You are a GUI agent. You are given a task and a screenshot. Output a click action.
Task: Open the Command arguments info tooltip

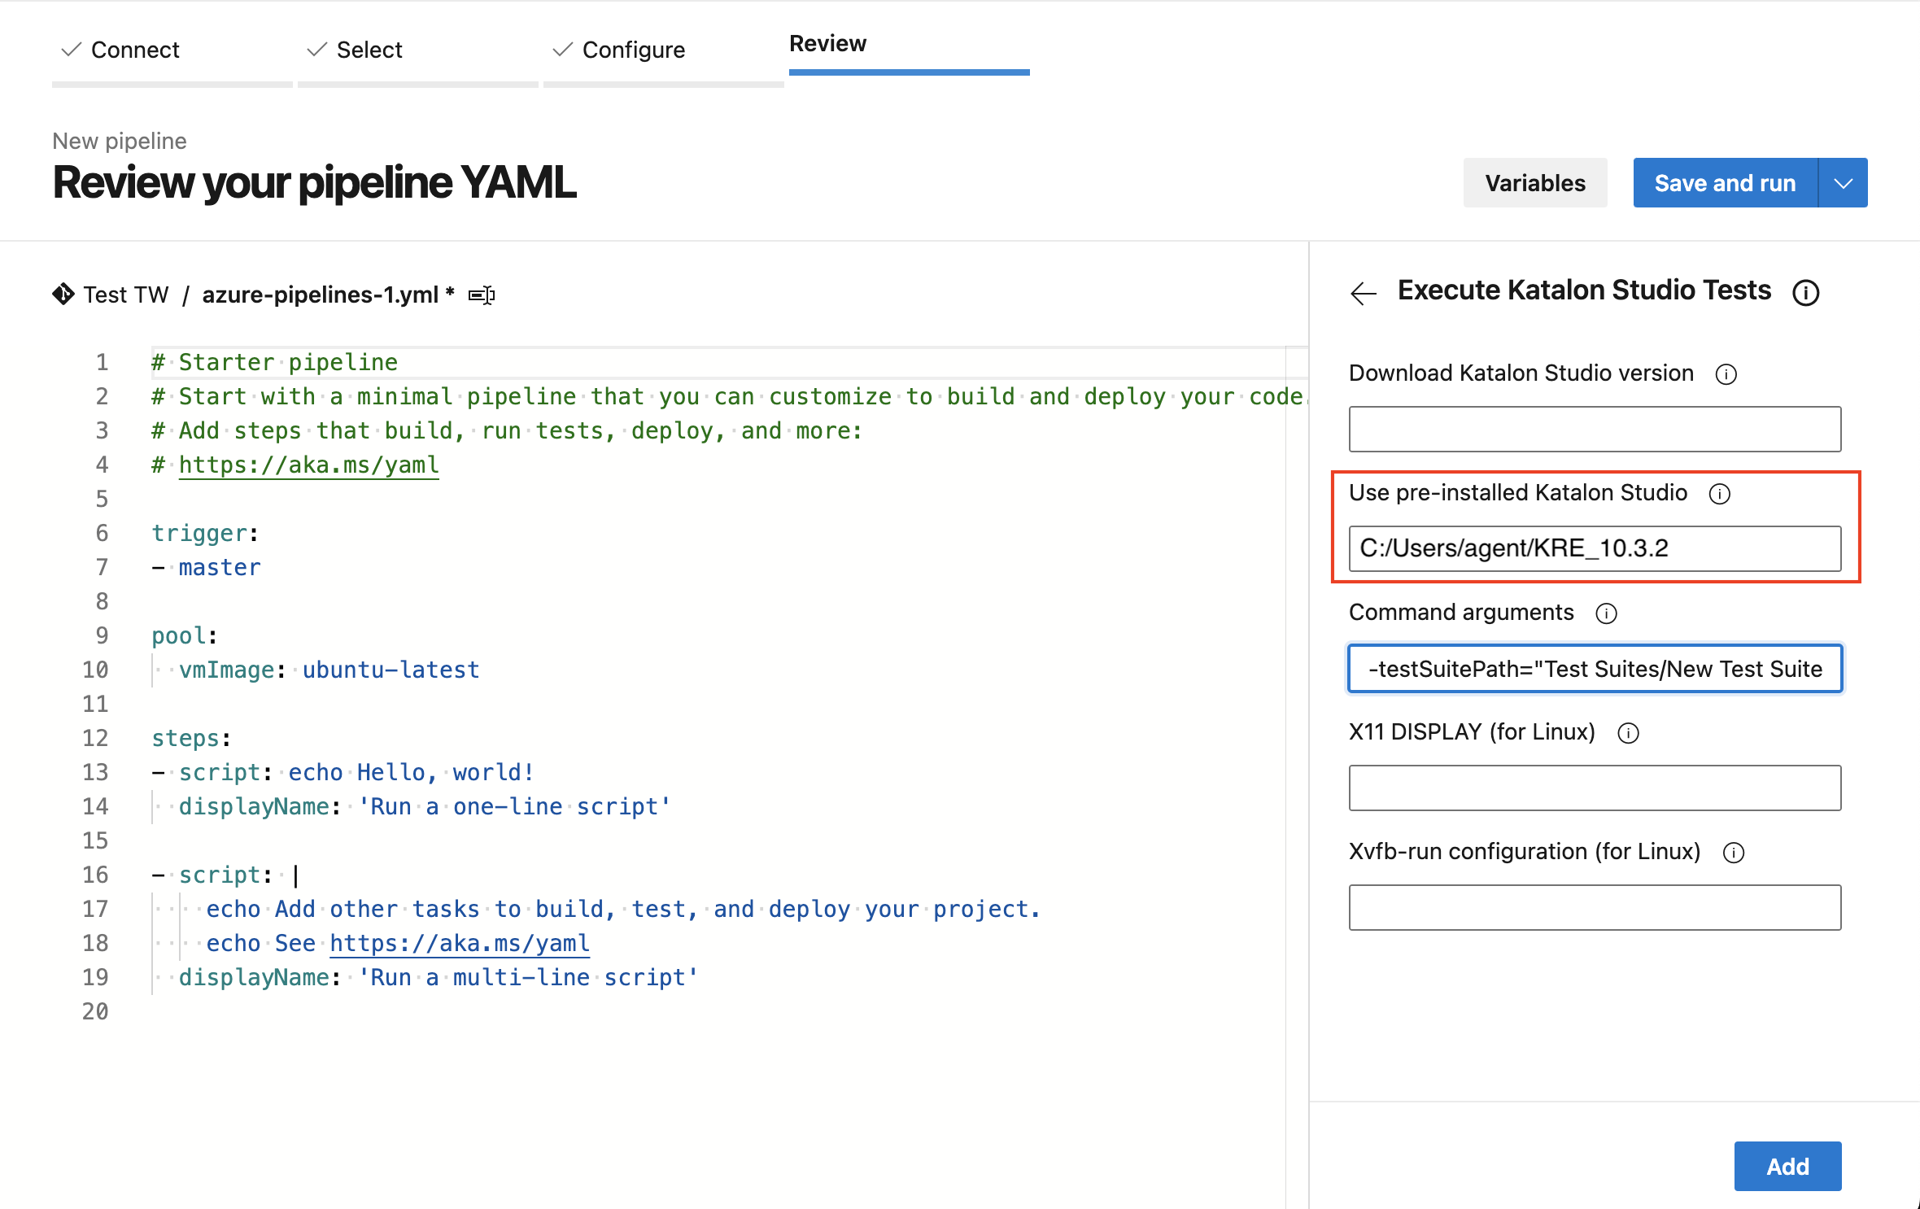(x=1607, y=613)
